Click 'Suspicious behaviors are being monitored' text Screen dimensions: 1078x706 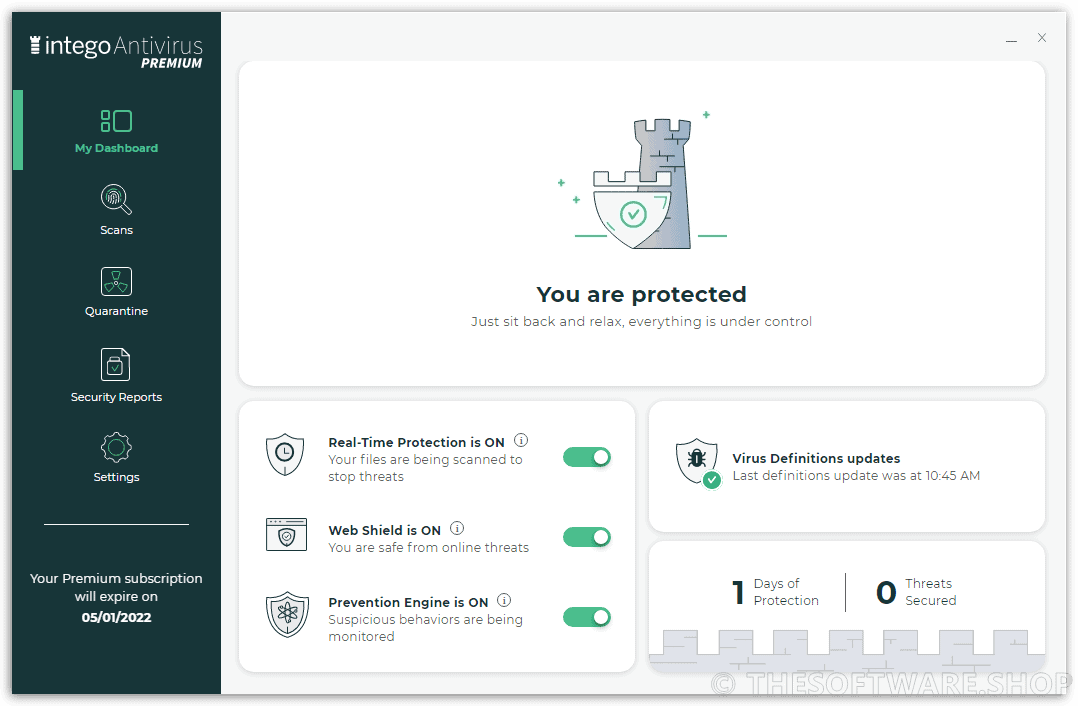coord(425,628)
